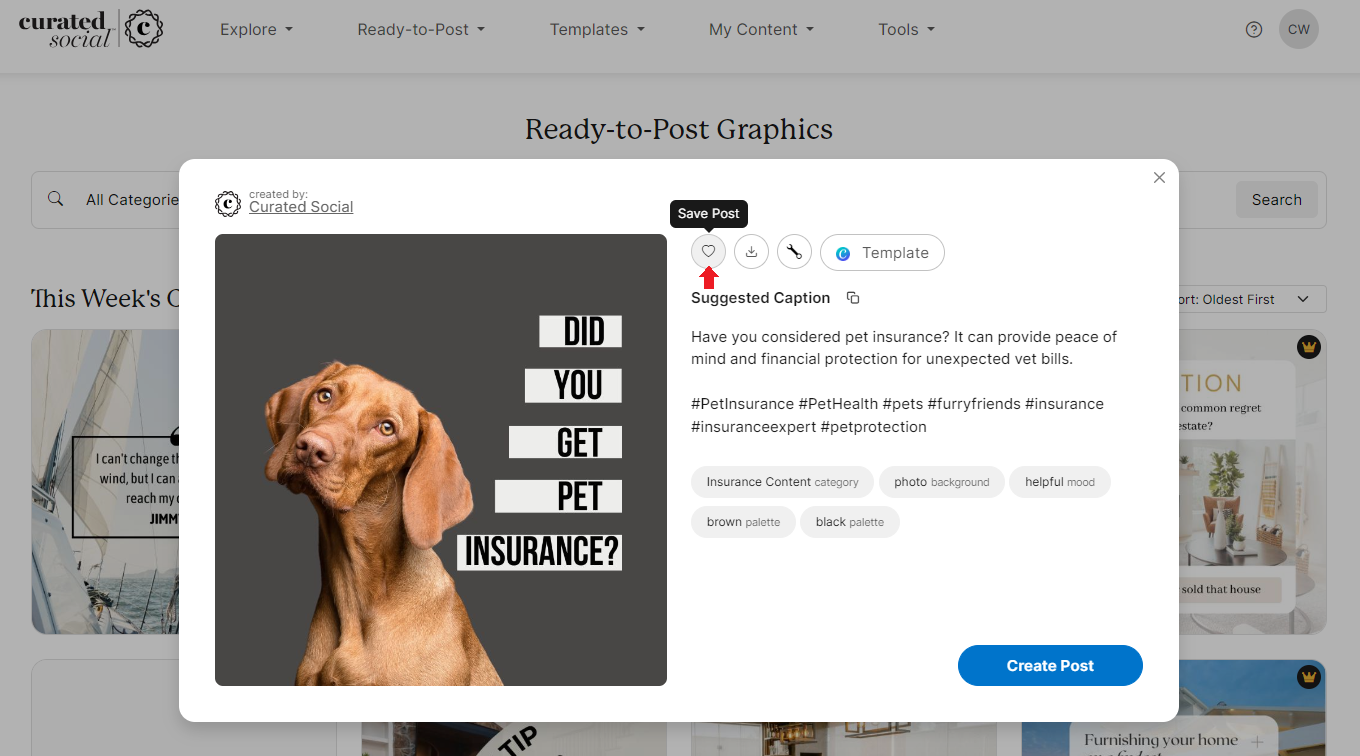
Task: Open the Template button
Action: 882,253
